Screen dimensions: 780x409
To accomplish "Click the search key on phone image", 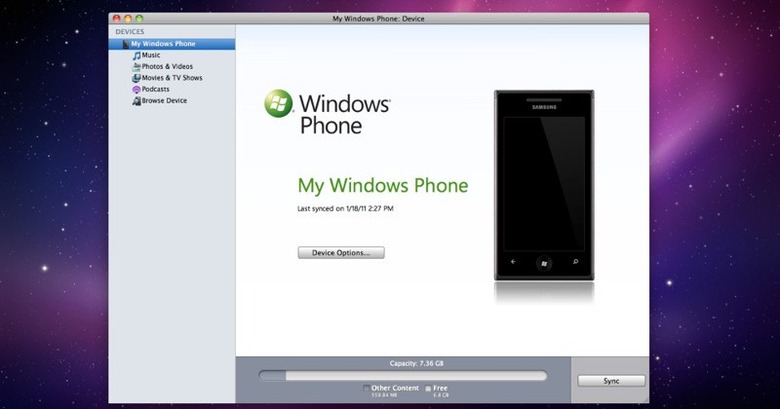I will (x=576, y=262).
